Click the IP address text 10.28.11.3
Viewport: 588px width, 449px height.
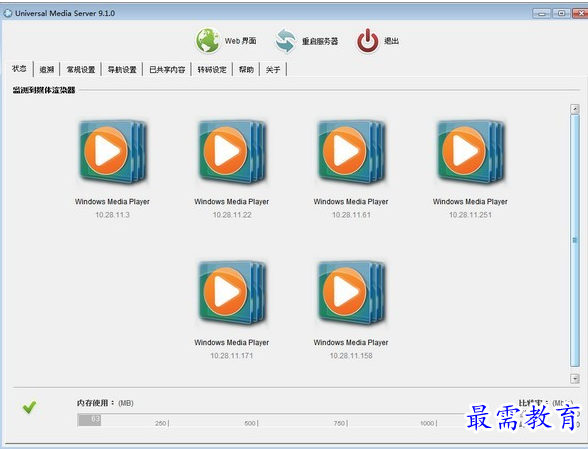(112, 215)
